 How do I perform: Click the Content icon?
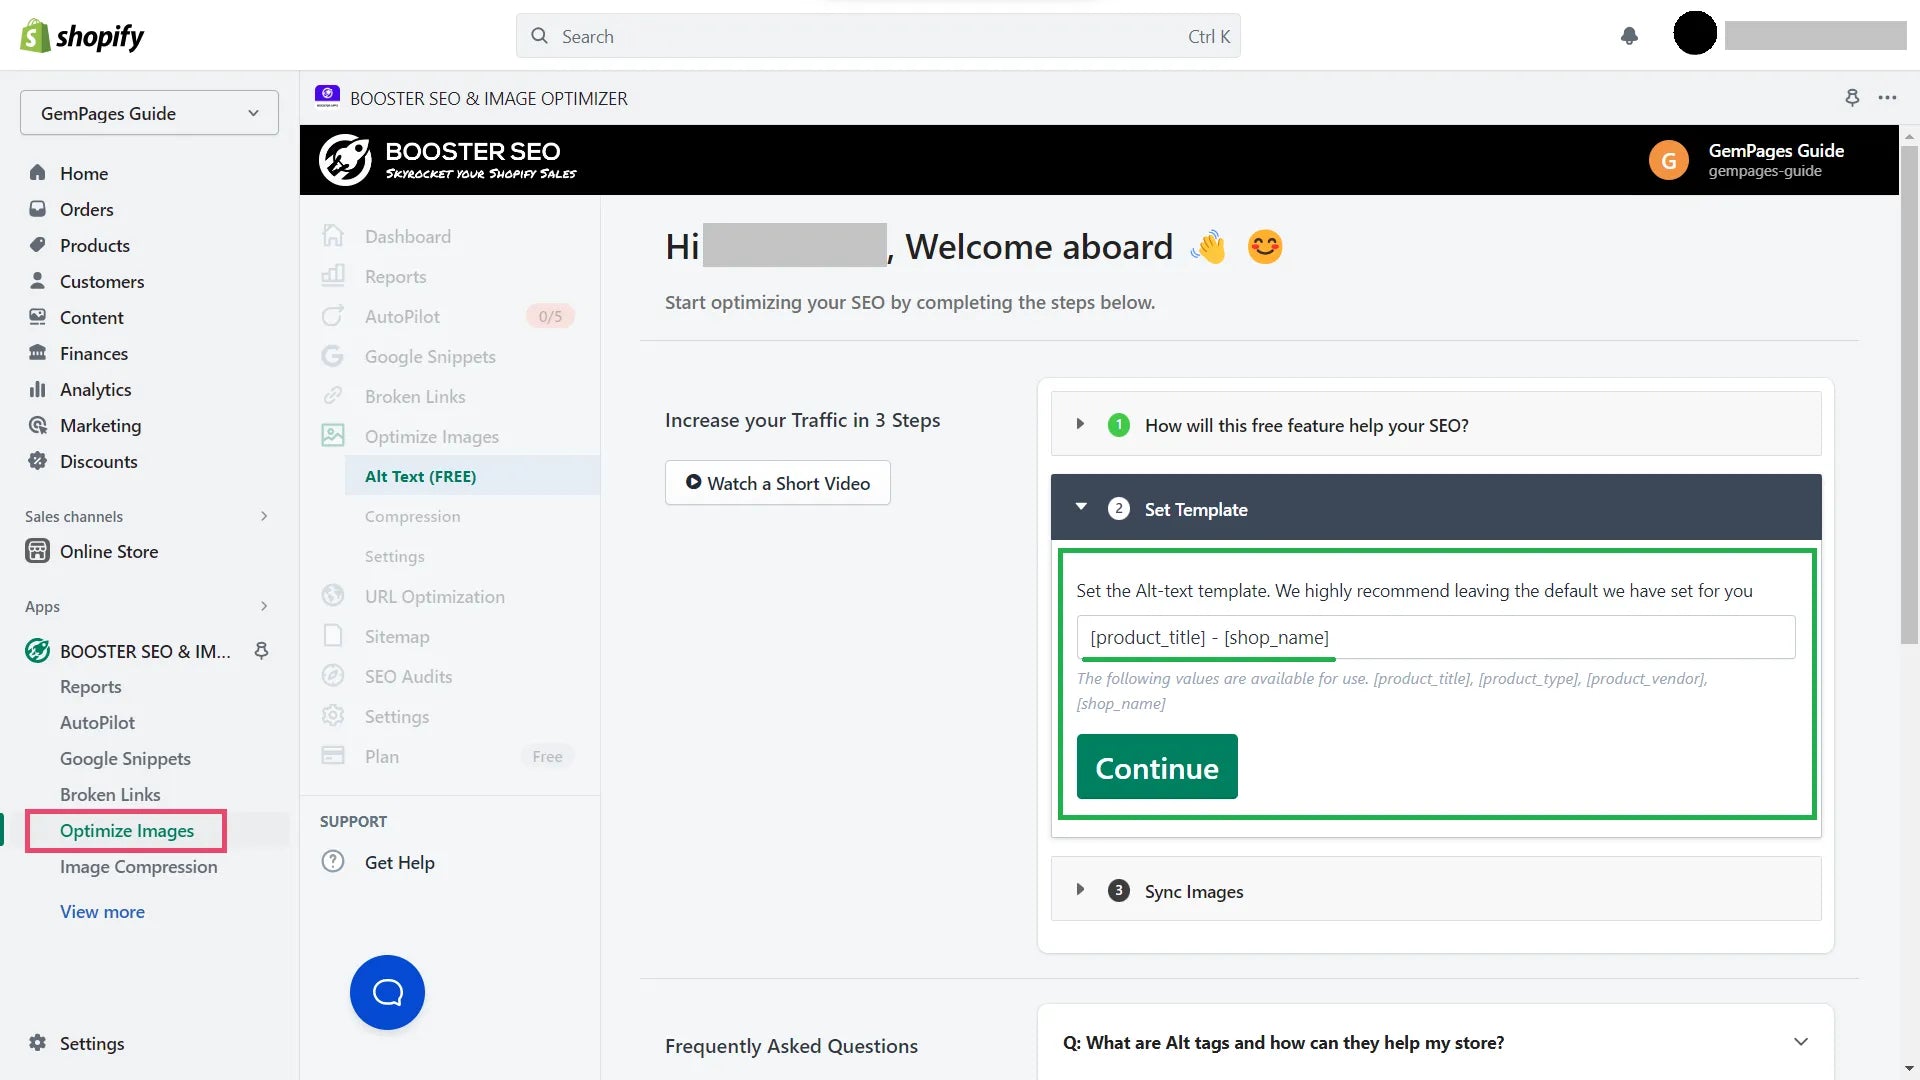click(38, 317)
